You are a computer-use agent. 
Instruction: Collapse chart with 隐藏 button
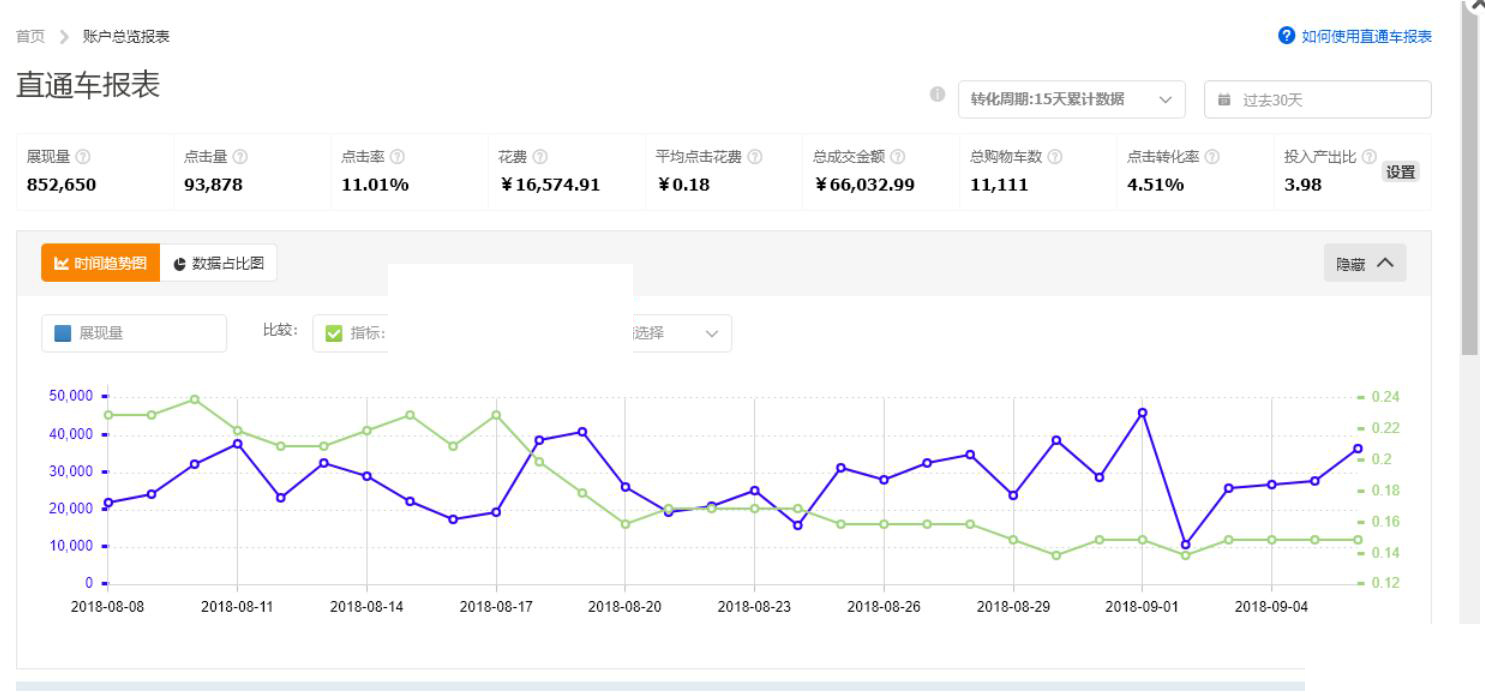click(1364, 263)
